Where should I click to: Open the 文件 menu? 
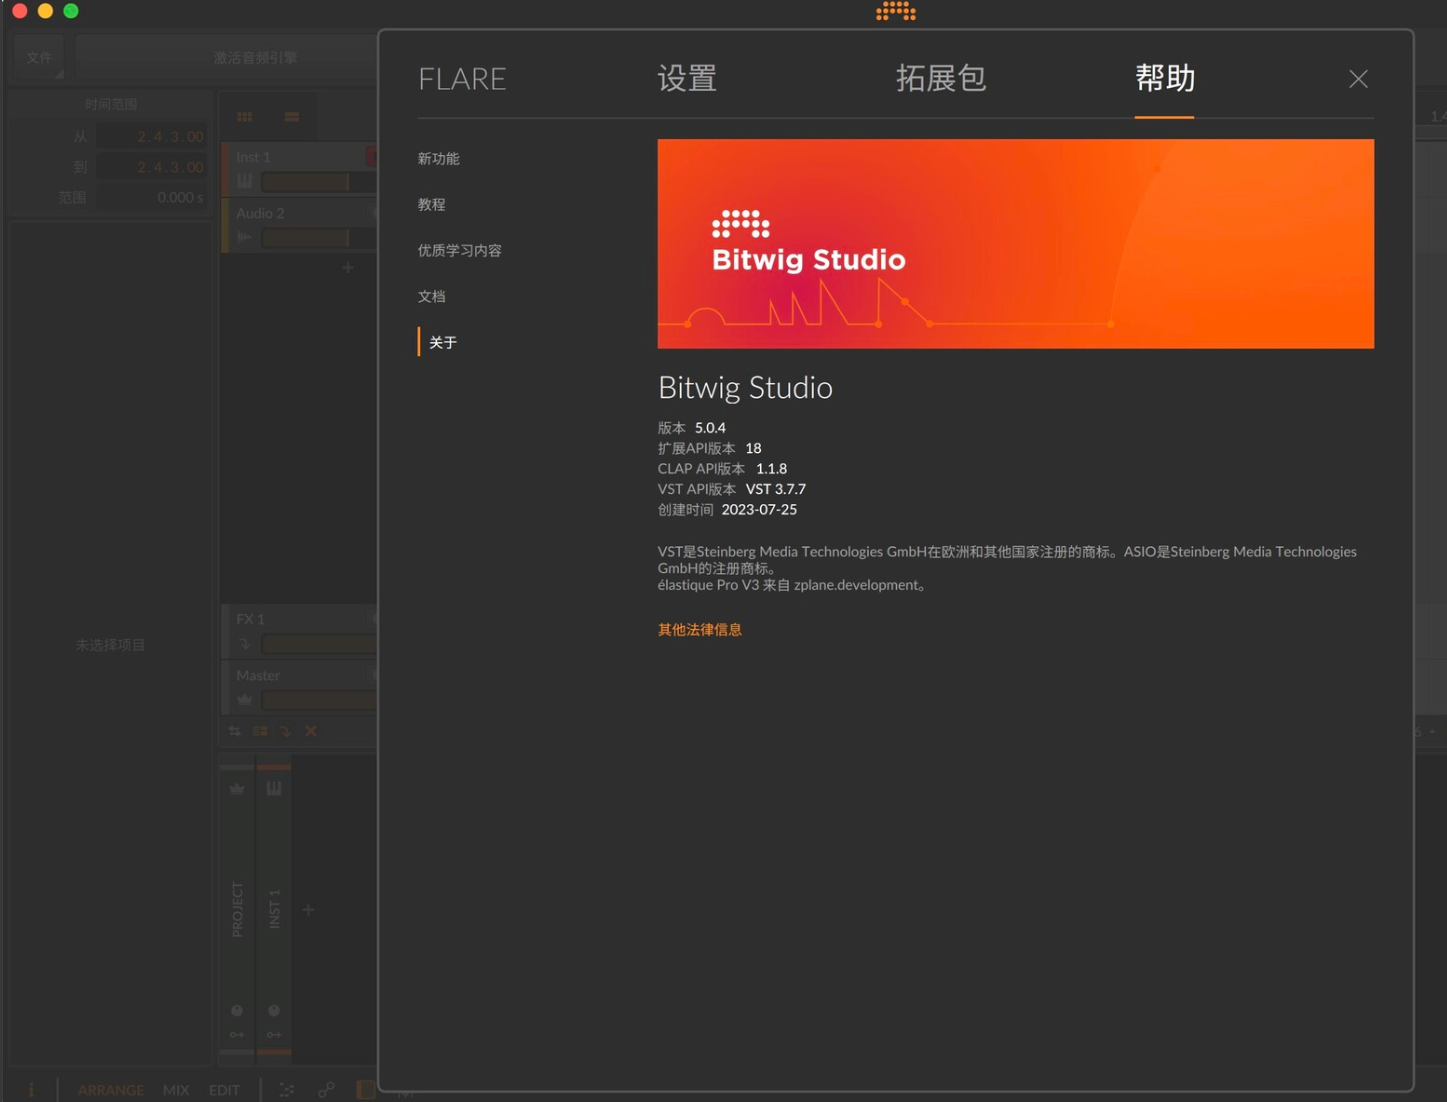(39, 57)
